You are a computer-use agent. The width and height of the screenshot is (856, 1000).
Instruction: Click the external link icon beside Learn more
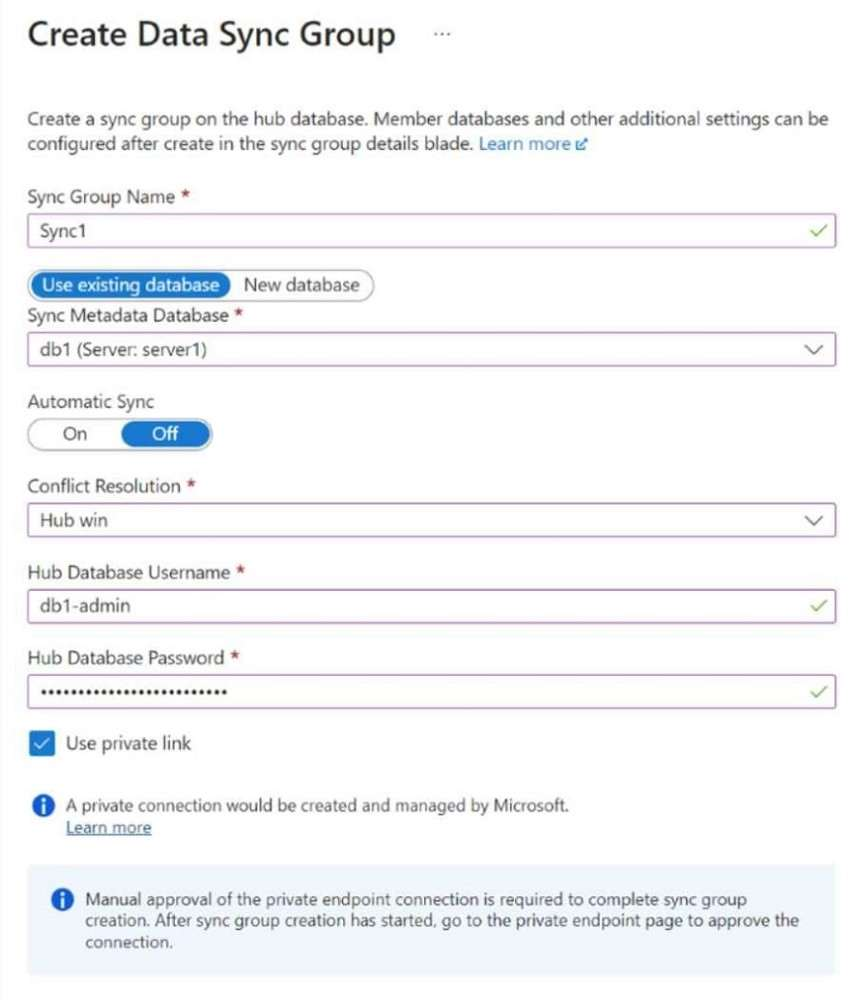tap(581, 145)
